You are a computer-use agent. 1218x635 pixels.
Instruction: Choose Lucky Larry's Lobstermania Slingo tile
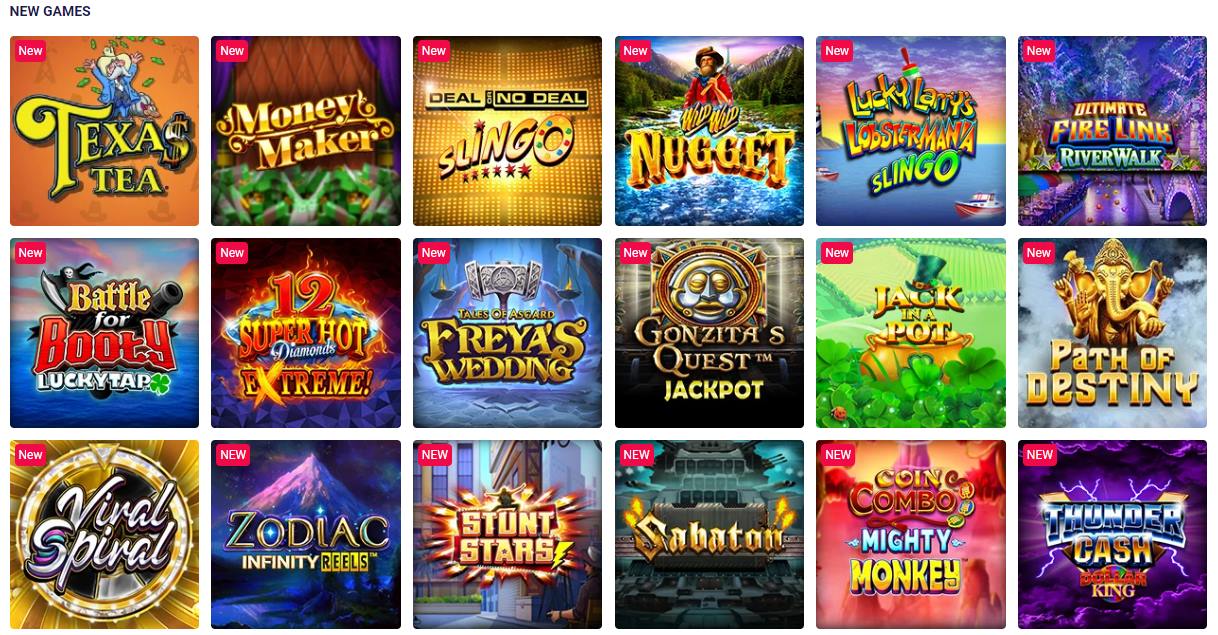(911, 131)
